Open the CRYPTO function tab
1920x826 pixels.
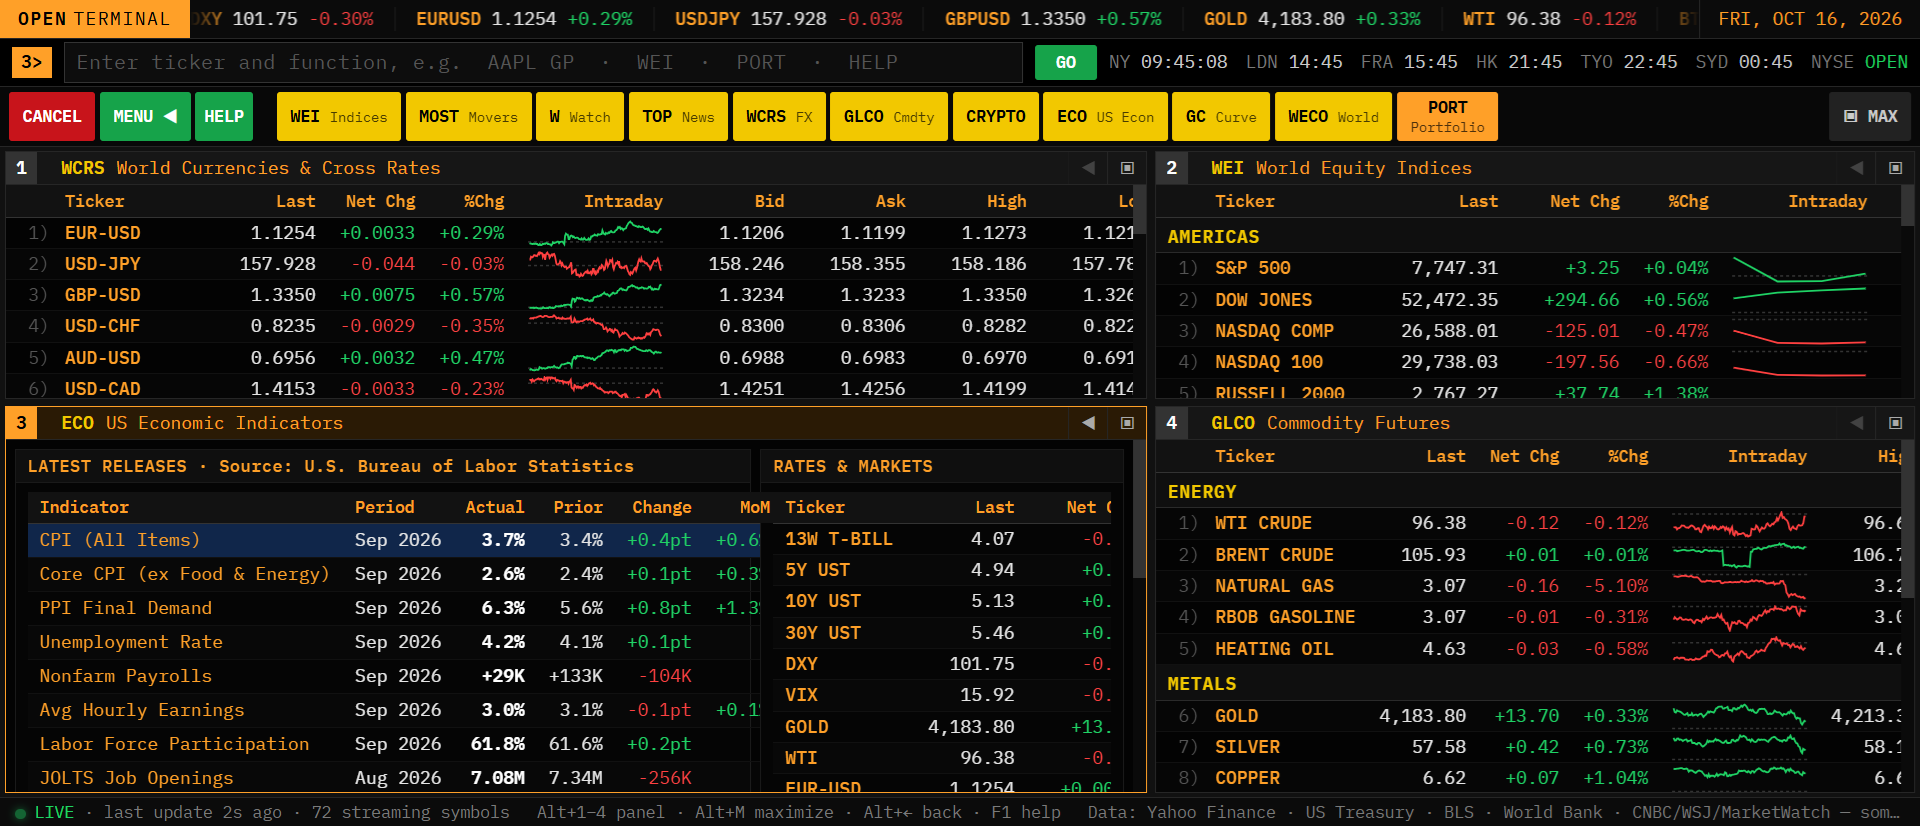(x=996, y=116)
